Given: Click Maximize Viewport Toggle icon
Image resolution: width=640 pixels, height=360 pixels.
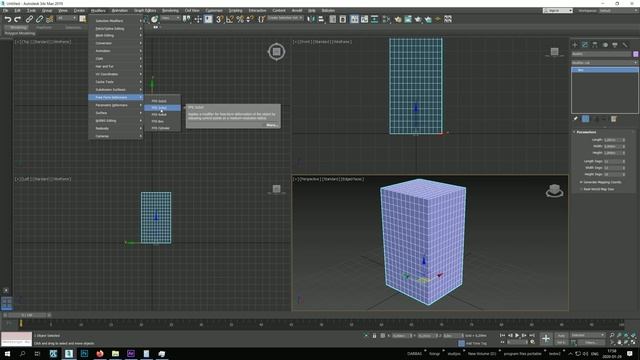Looking at the screenshot, I should pyautogui.click(x=633, y=342).
